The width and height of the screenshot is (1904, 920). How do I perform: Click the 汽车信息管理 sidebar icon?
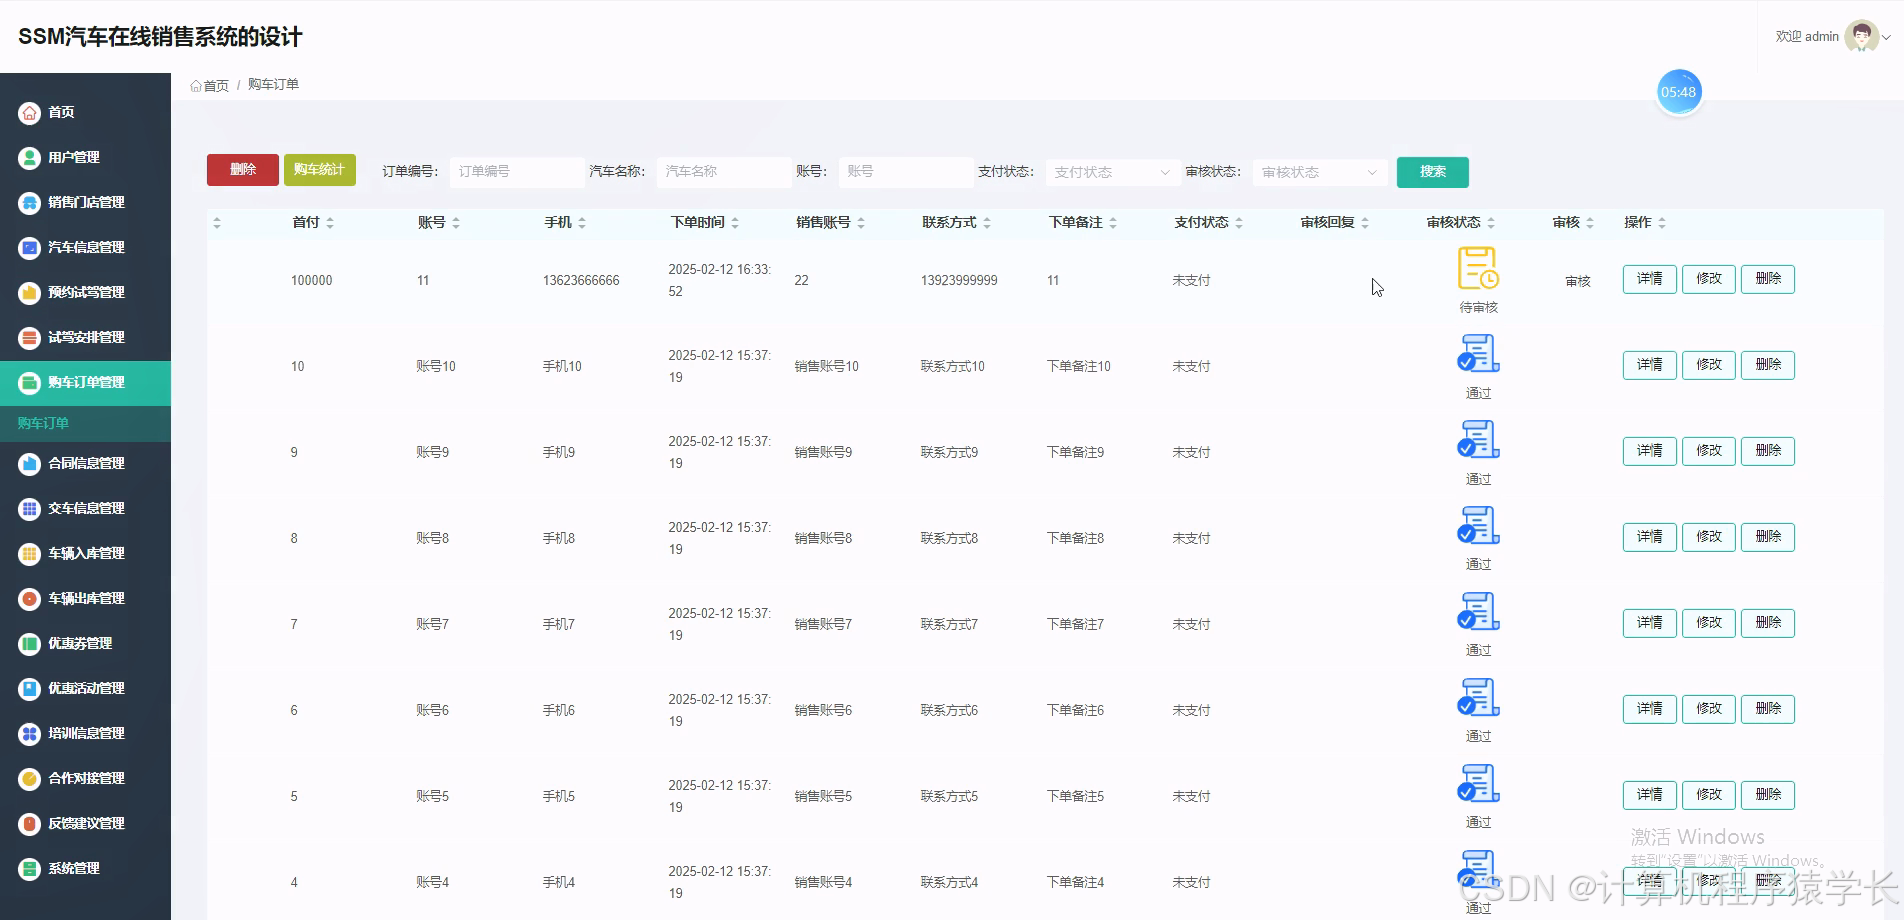tap(30, 248)
